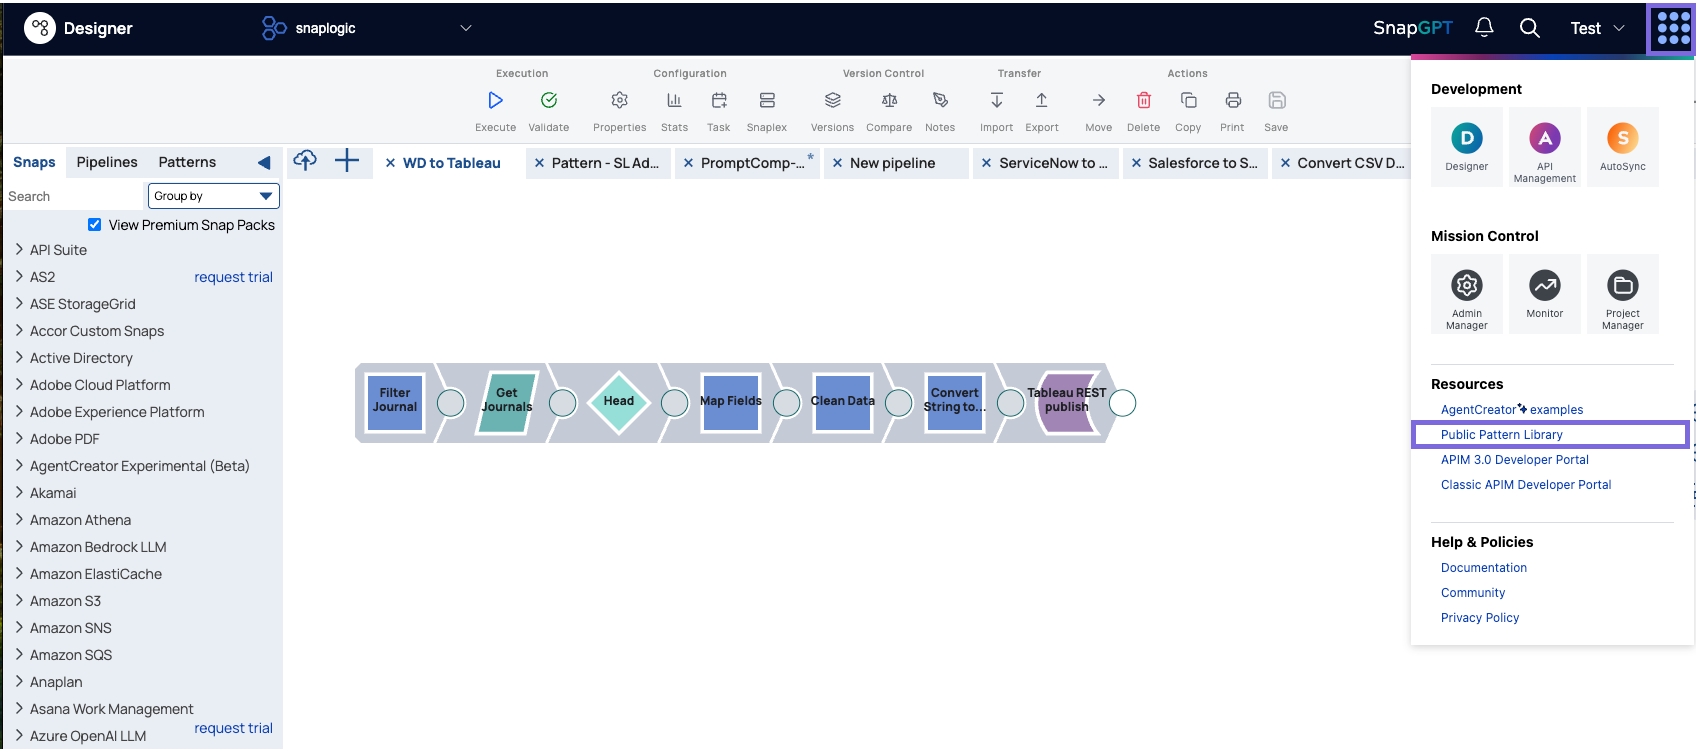Launch AutoSync from Development section
The image size is (1696, 749).
coord(1622,147)
